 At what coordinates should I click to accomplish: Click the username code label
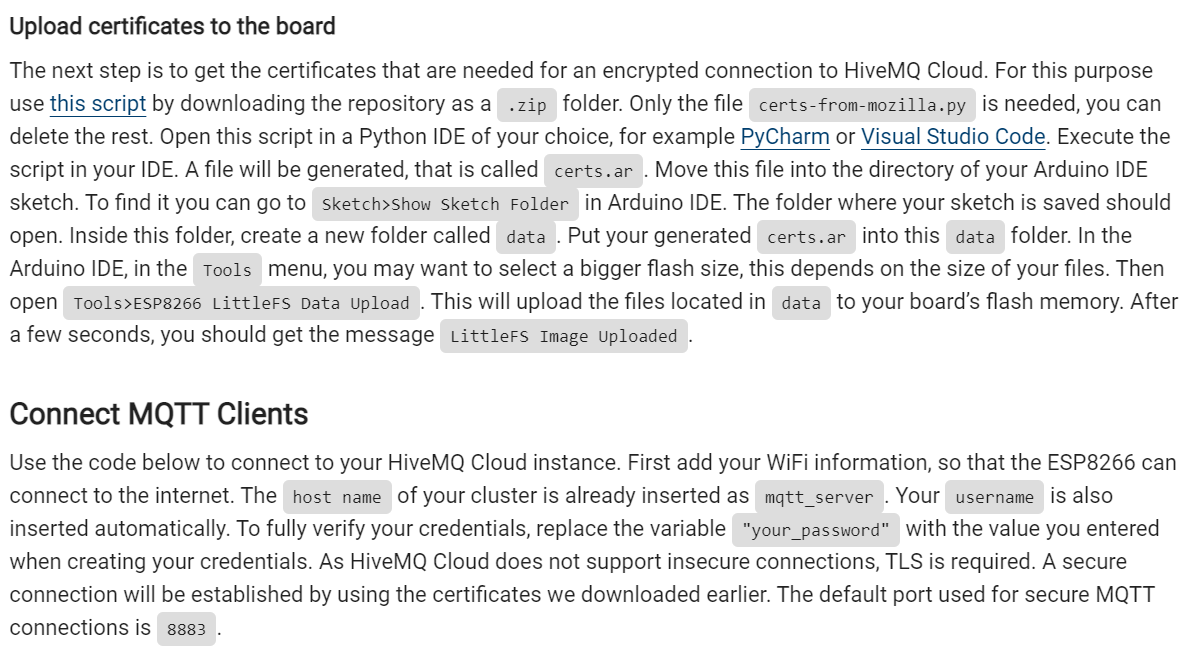tap(995, 498)
